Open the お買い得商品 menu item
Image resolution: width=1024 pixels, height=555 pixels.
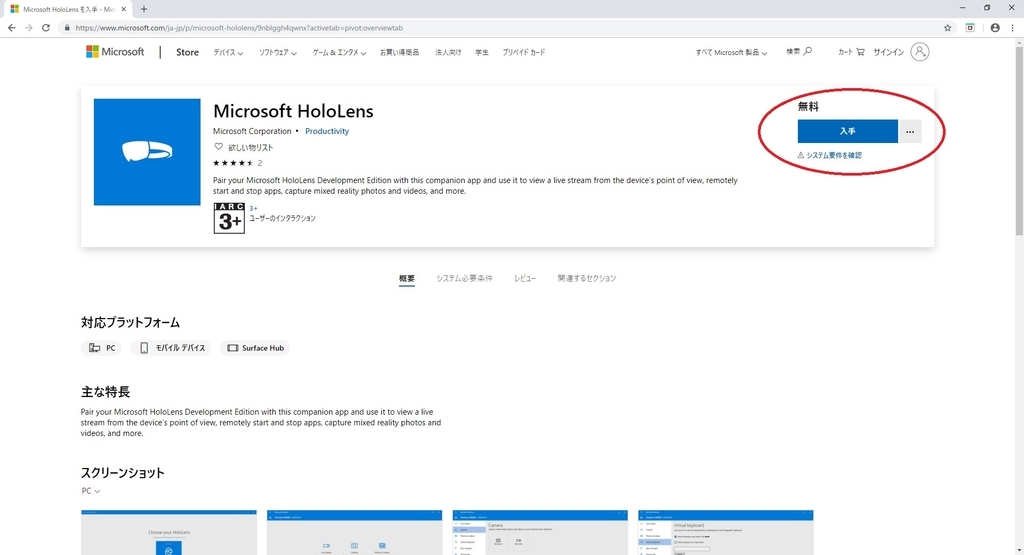tap(400, 52)
